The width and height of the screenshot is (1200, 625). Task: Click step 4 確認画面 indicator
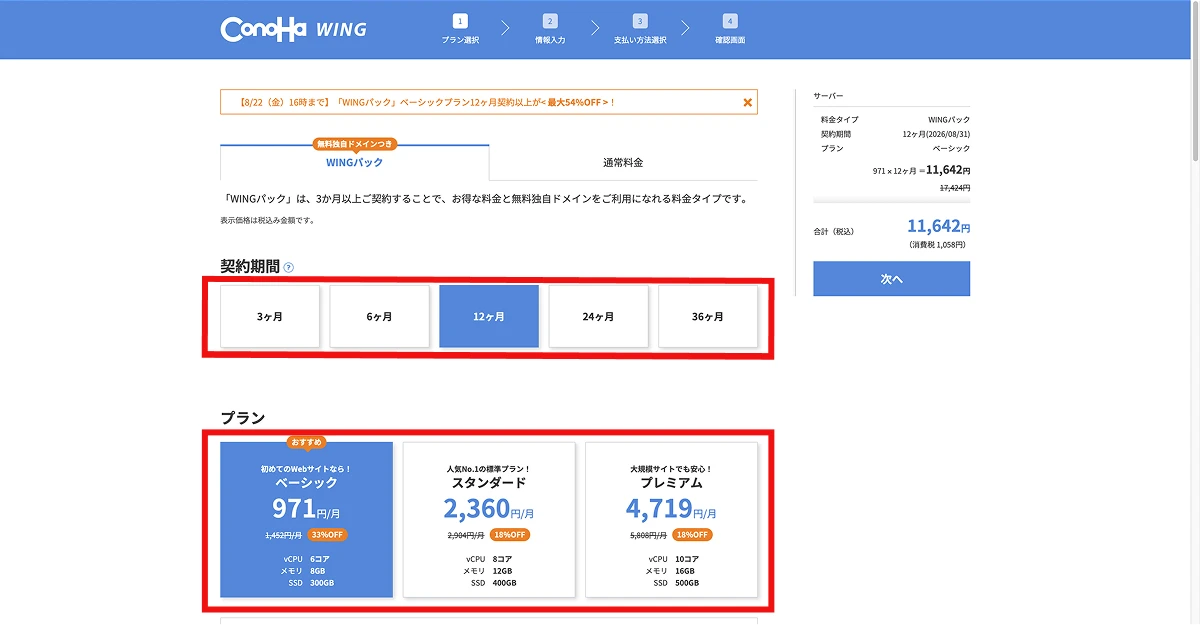tap(730, 29)
